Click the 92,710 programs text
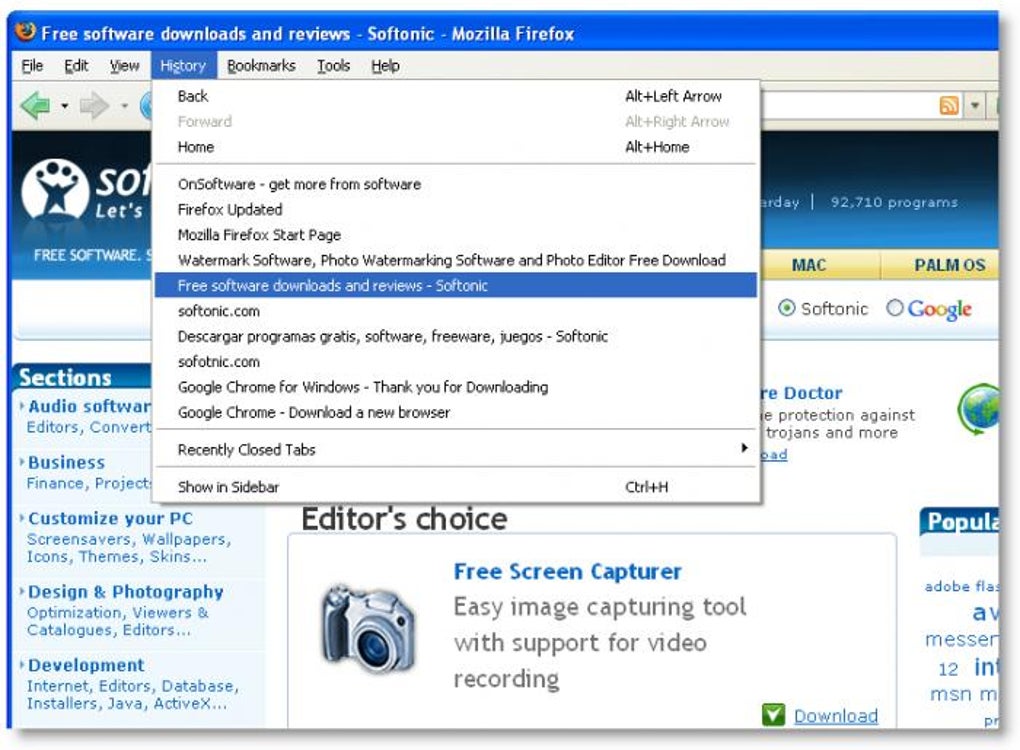 [x=894, y=202]
